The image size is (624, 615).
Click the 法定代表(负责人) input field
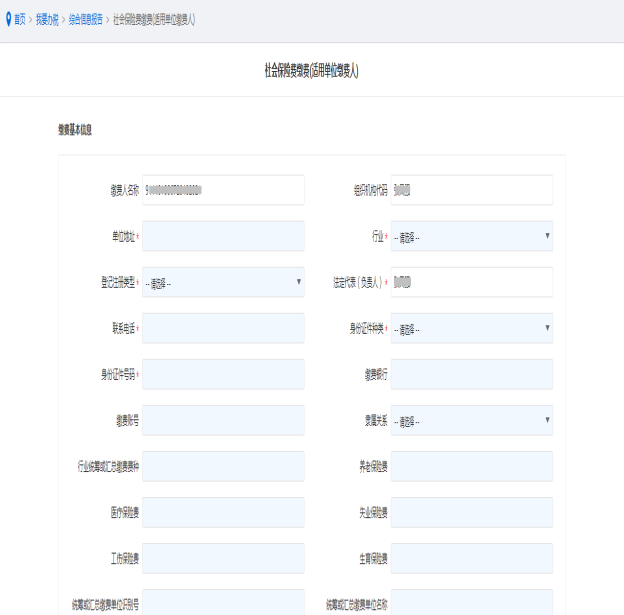tap(471, 282)
